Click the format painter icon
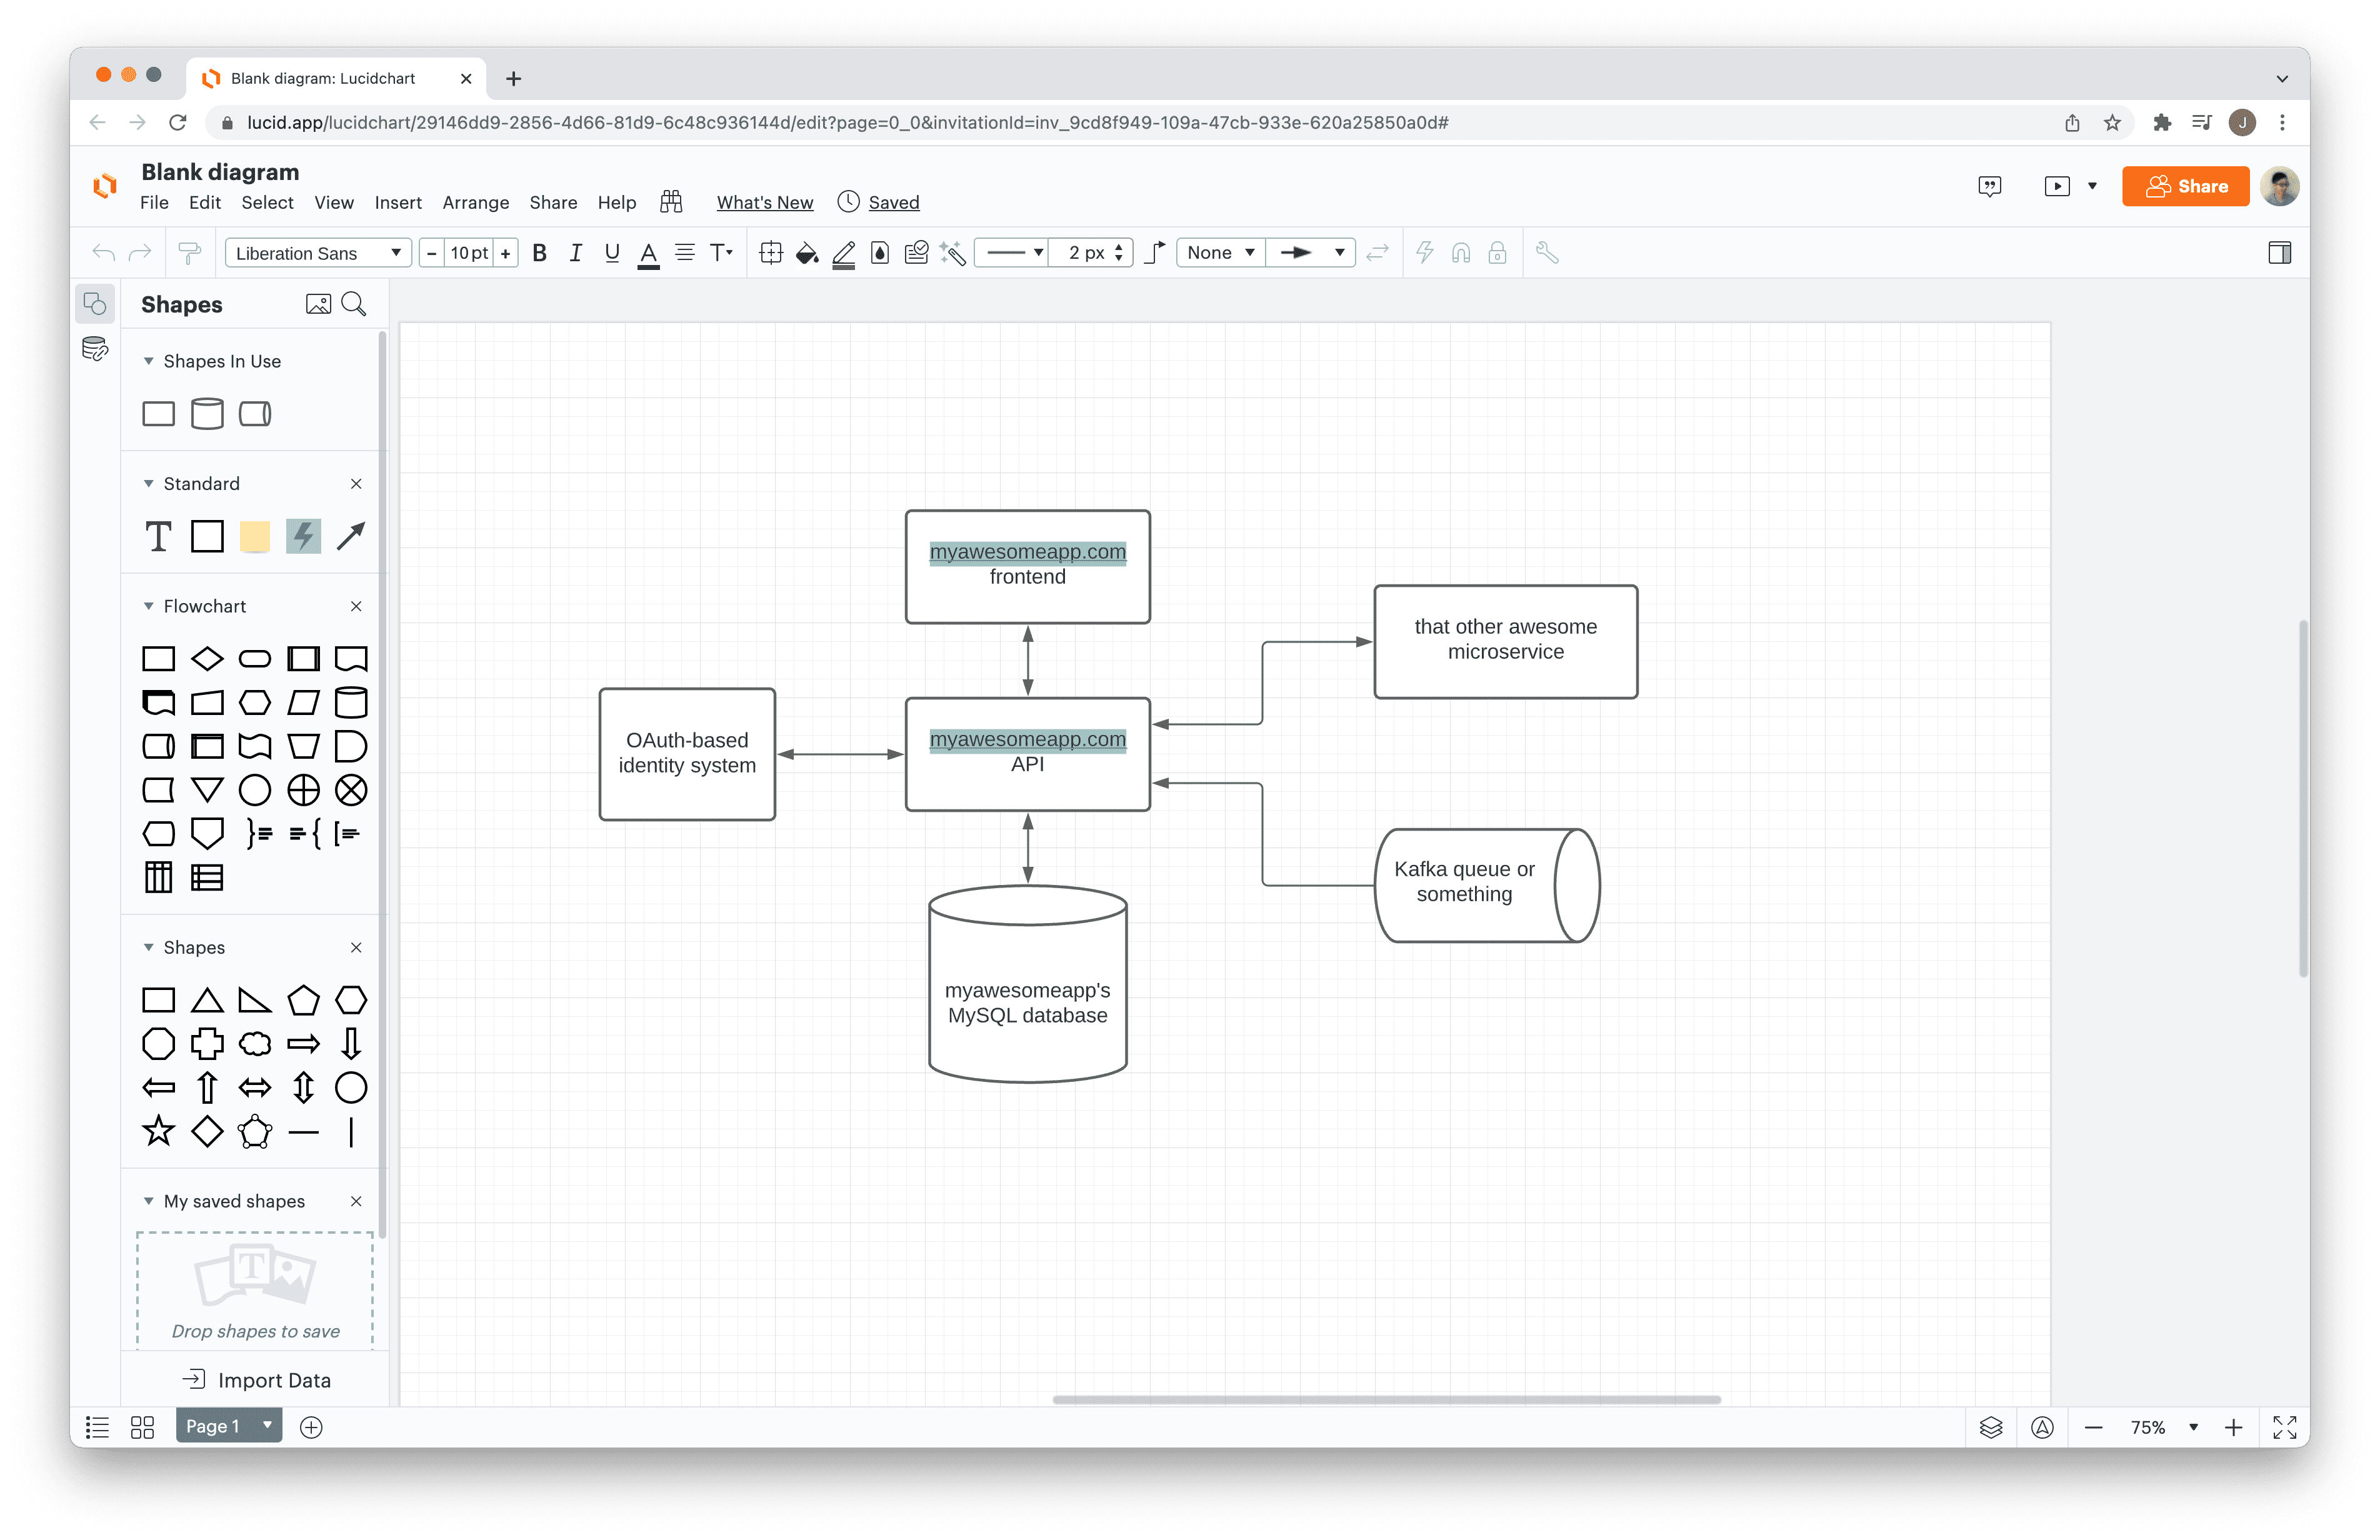The width and height of the screenshot is (2380, 1540). click(x=189, y=253)
